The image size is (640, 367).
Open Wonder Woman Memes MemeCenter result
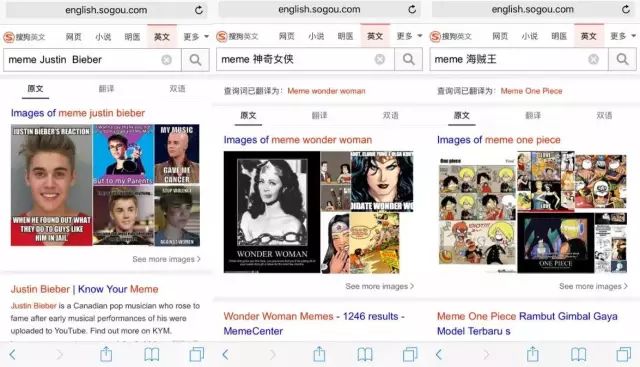(314, 323)
